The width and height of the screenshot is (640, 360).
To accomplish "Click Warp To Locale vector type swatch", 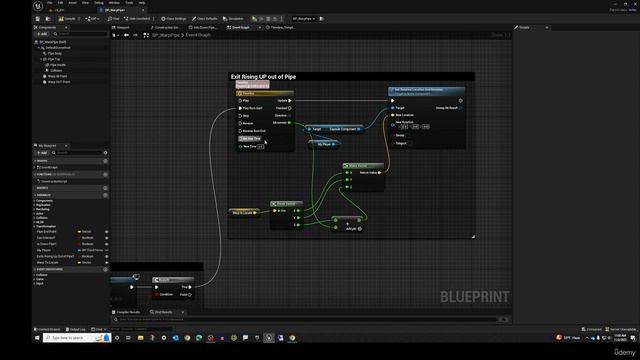I will coord(79,262).
